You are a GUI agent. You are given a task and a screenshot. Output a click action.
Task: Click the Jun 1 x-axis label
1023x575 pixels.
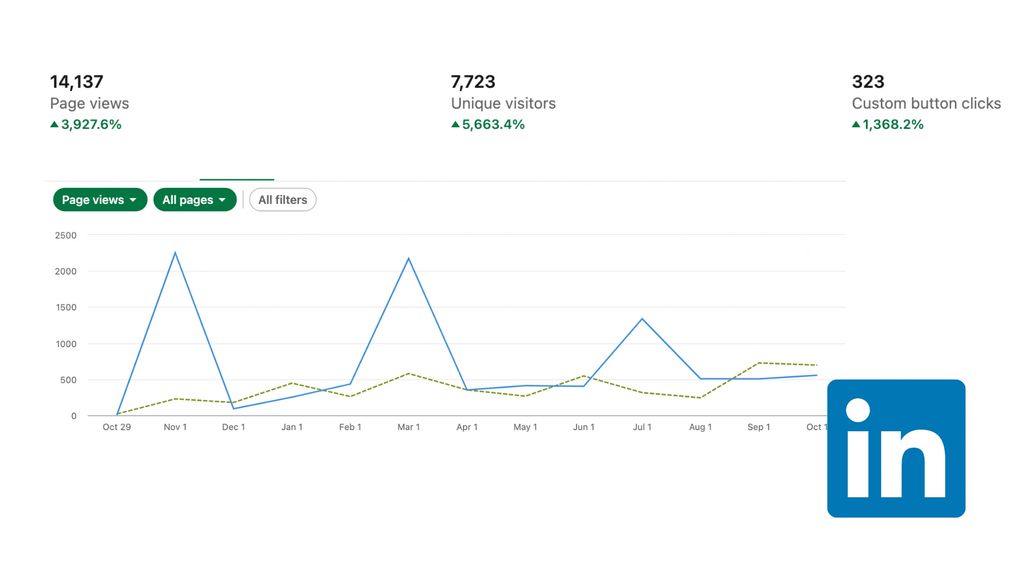pyautogui.click(x=583, y=427)
